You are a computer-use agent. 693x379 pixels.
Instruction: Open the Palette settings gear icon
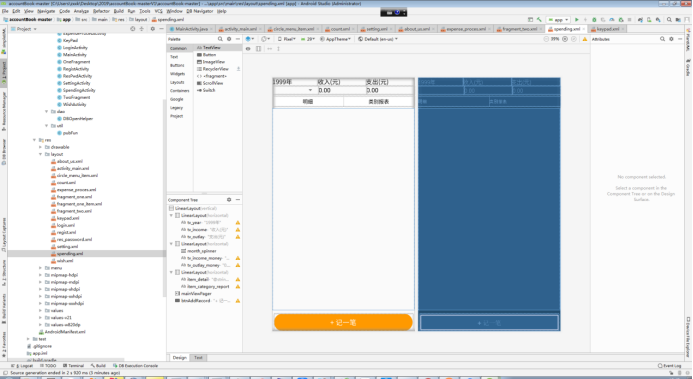pos(229,39)
